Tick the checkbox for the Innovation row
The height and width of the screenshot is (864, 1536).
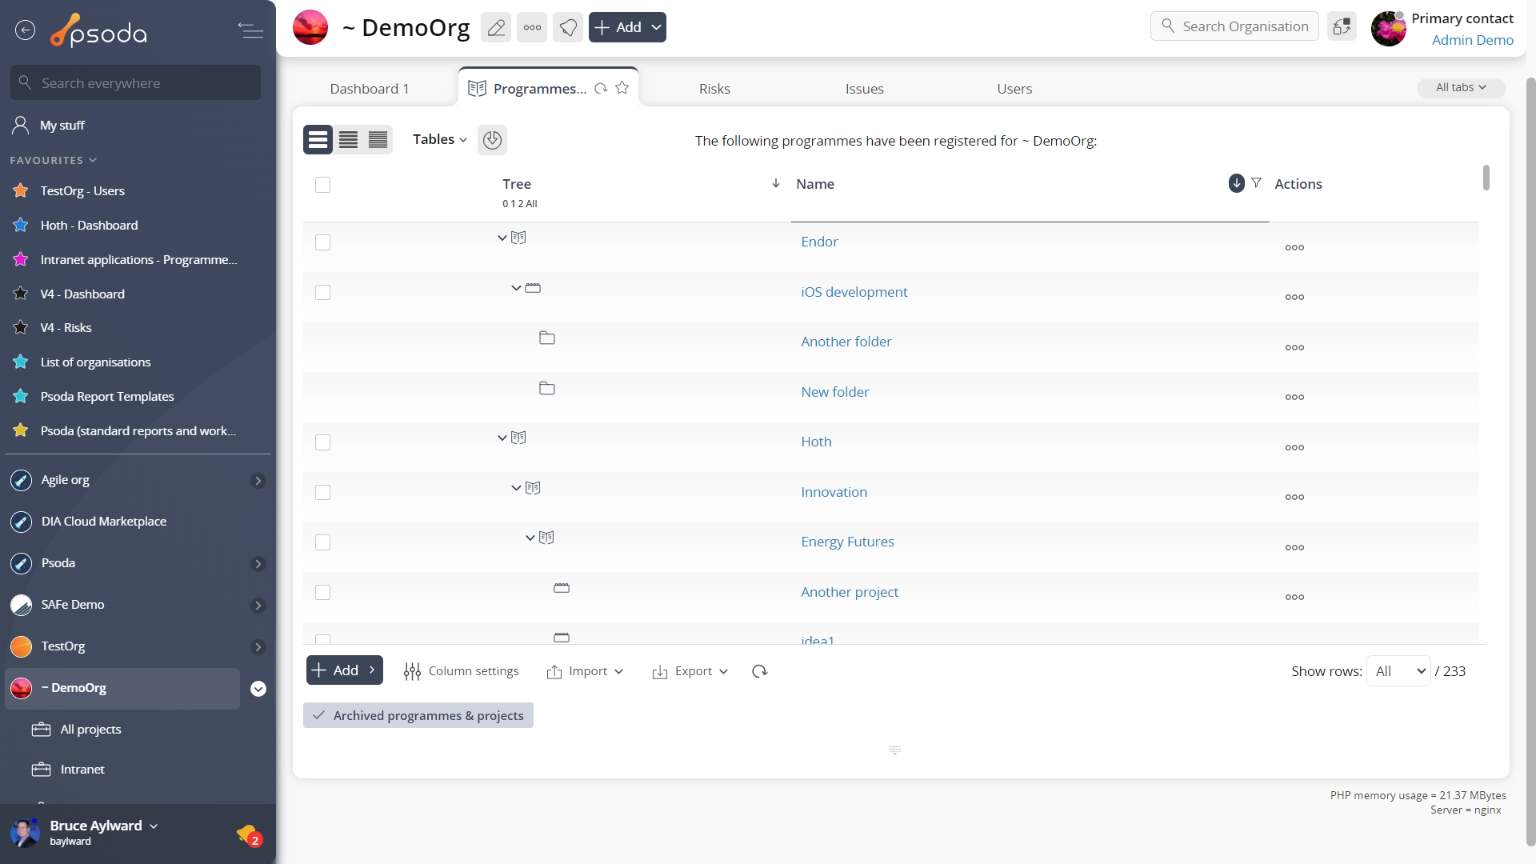(322, 492)
